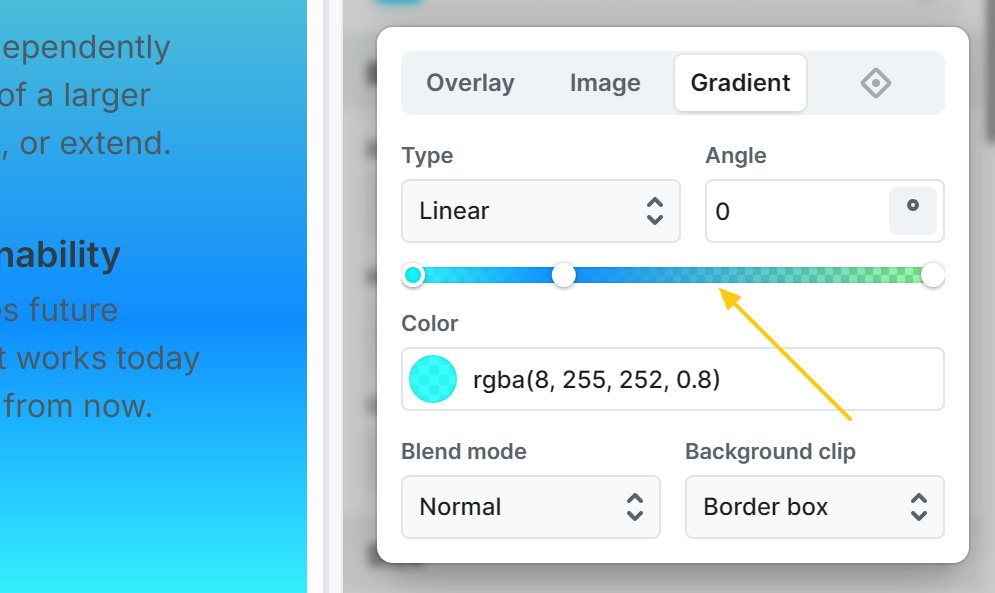The width and height of the screenshot is (995, 593).
Task: Switch to the Overlay tab
Action: tap(470, 83)
